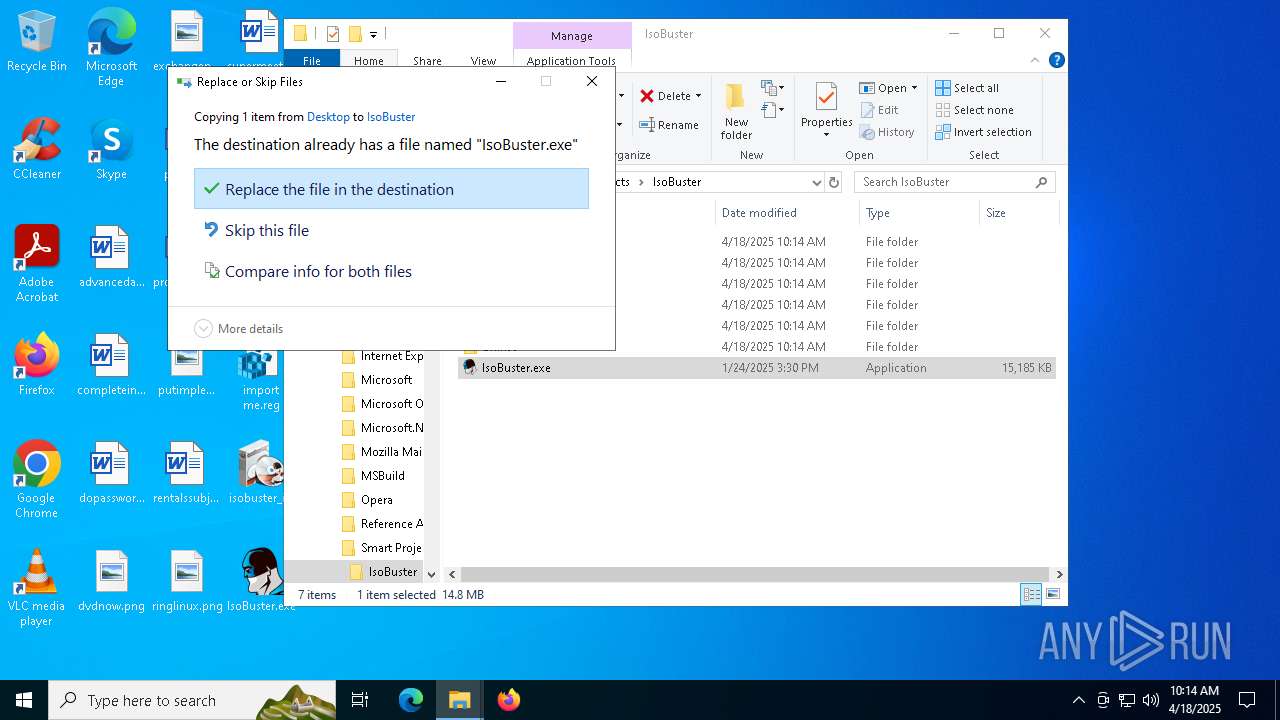Sort by Size column header

pyautogui.click(x=1018, y=212)
